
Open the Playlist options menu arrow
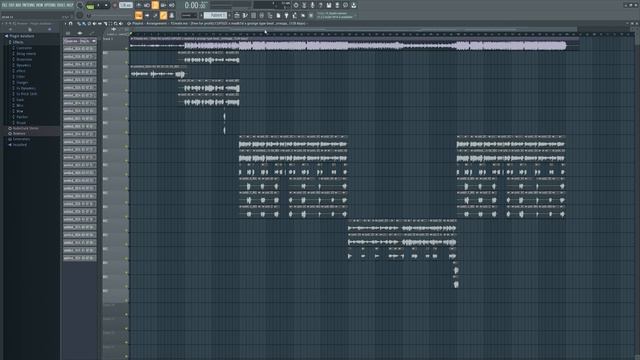coord(66,24)
